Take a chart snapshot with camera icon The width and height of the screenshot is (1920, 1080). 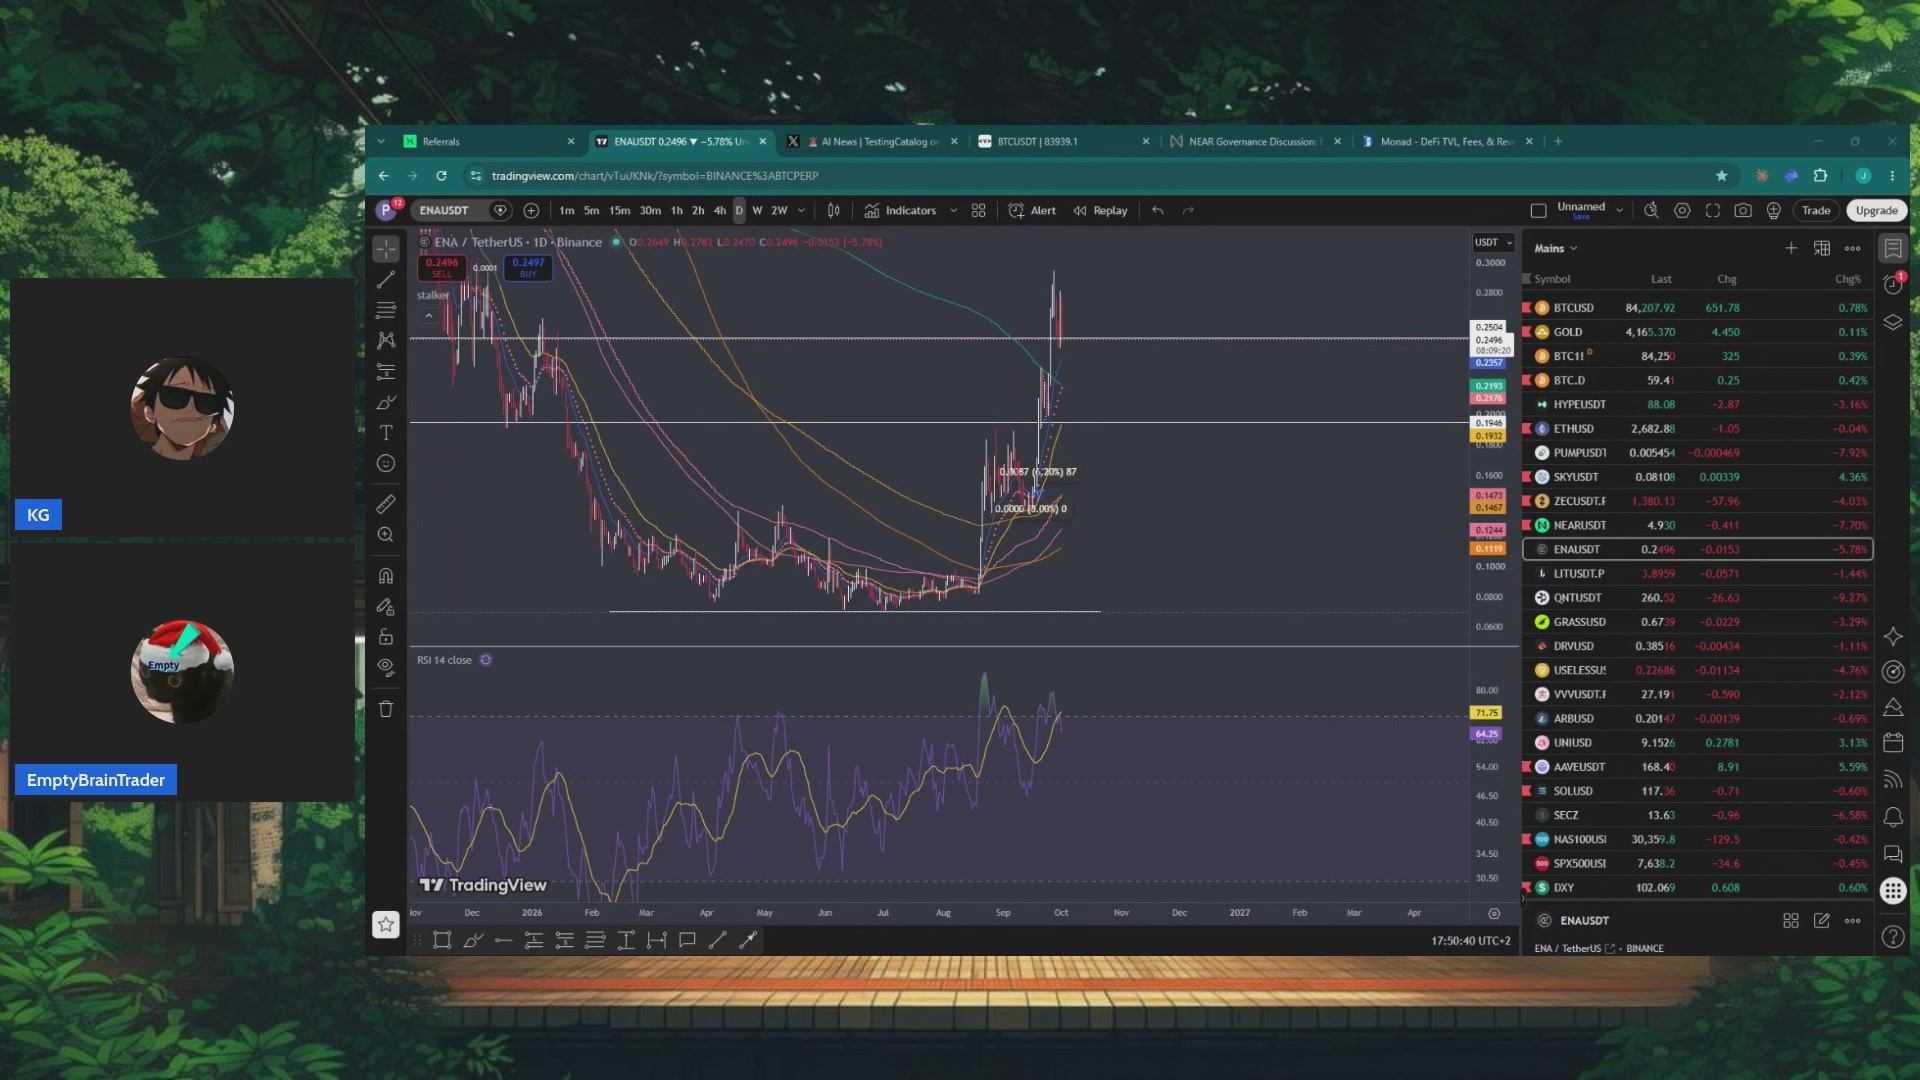pyautogui.click(x=1743, y=210)
